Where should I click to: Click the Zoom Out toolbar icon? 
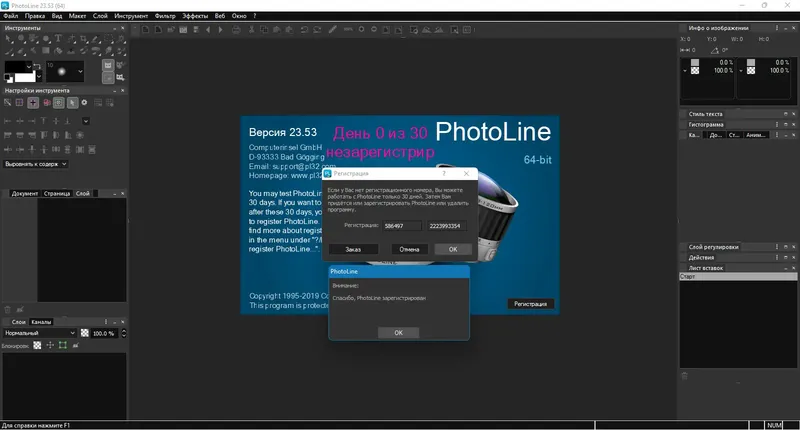374,29
